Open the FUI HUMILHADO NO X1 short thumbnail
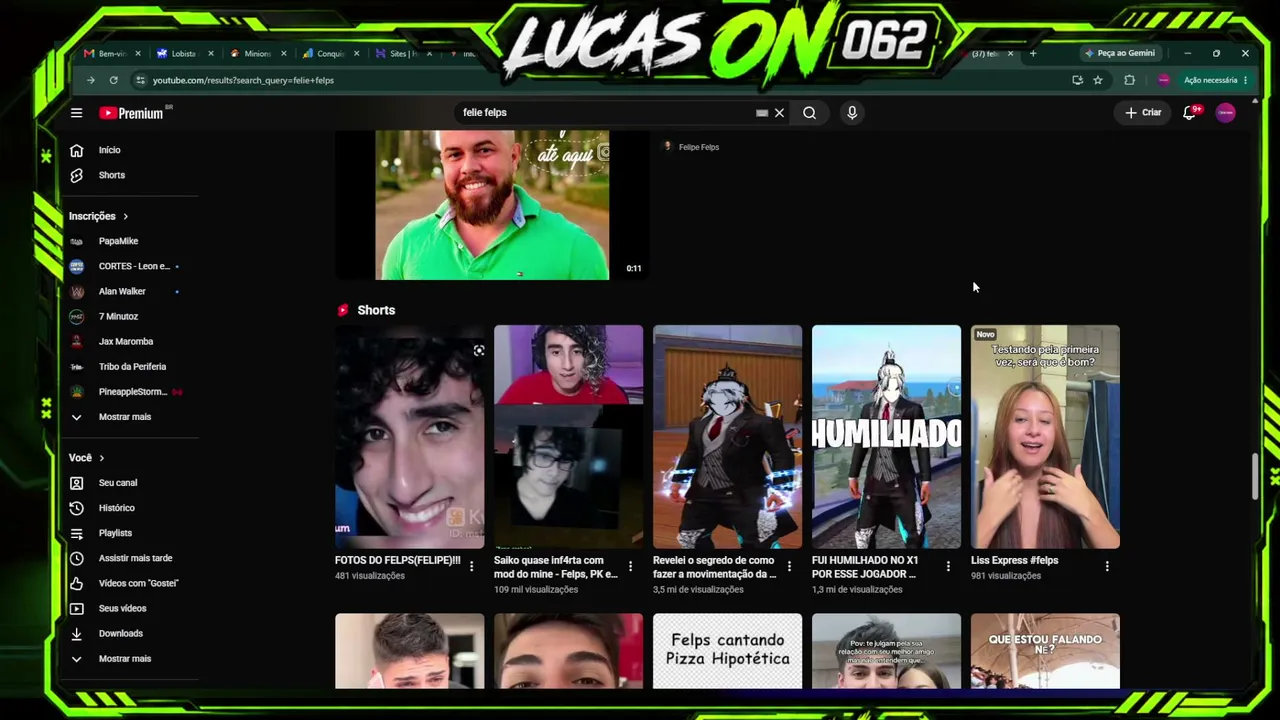The width and height of the screenshot is (1280, 720). click(886, 437)
